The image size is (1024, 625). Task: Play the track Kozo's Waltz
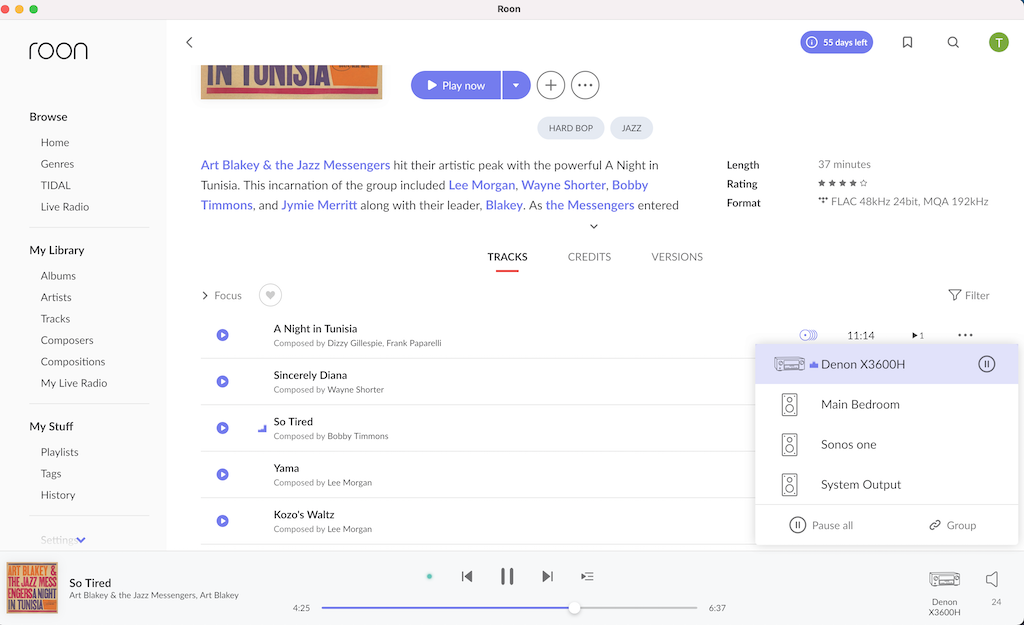click(x=223, y=521)
